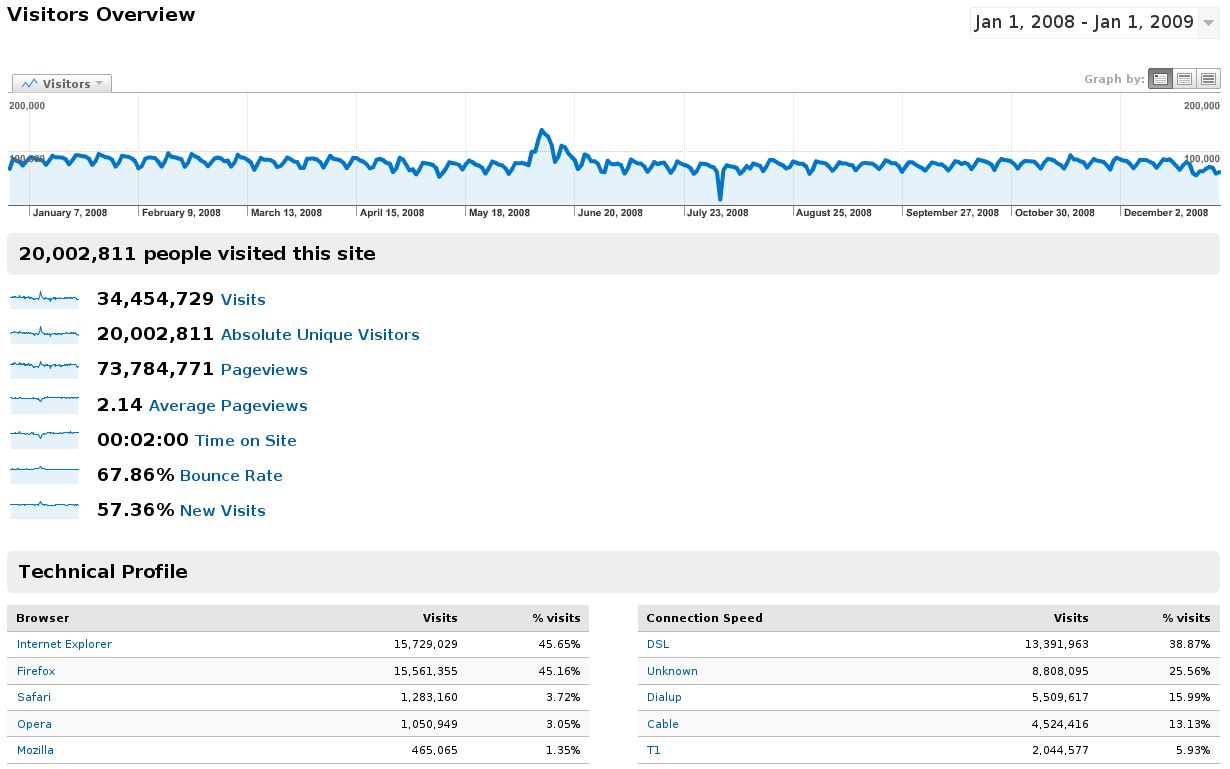
Task: Open the Opera browser link
Action: [x=34, y=724]
